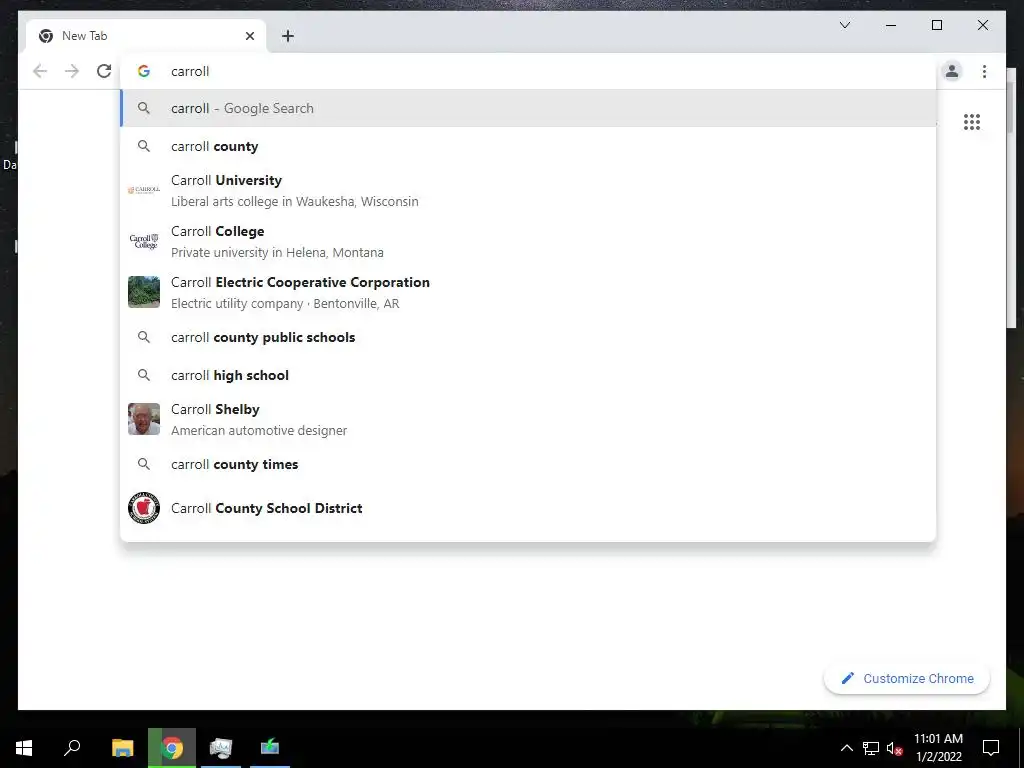Image resolution: width=1024 pixels, height=768 pixels.
Task: Open Windows taskbar search
Action: pos(72,748)
